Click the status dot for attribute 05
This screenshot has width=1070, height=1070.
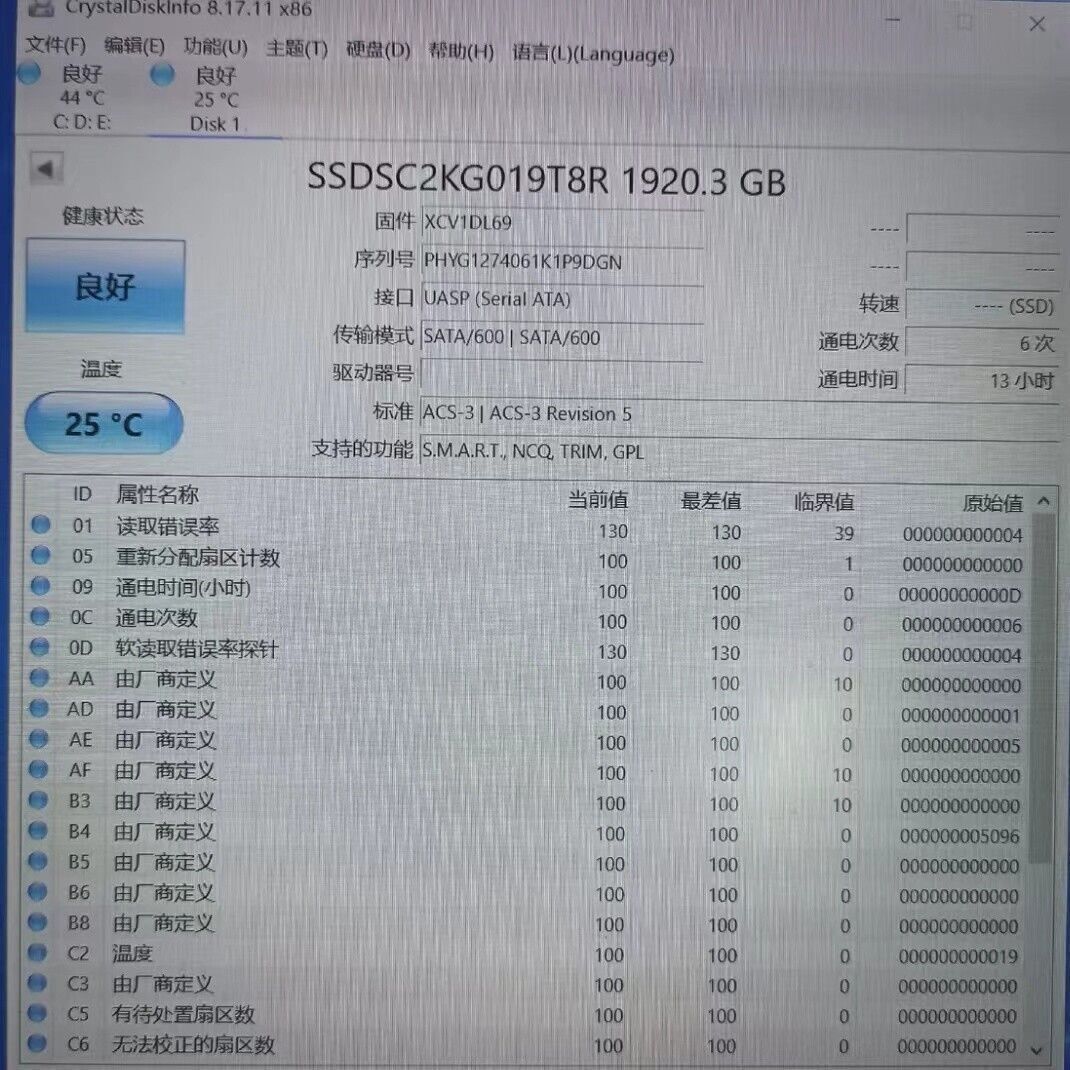pyautogui.click(x=41, y=555)
